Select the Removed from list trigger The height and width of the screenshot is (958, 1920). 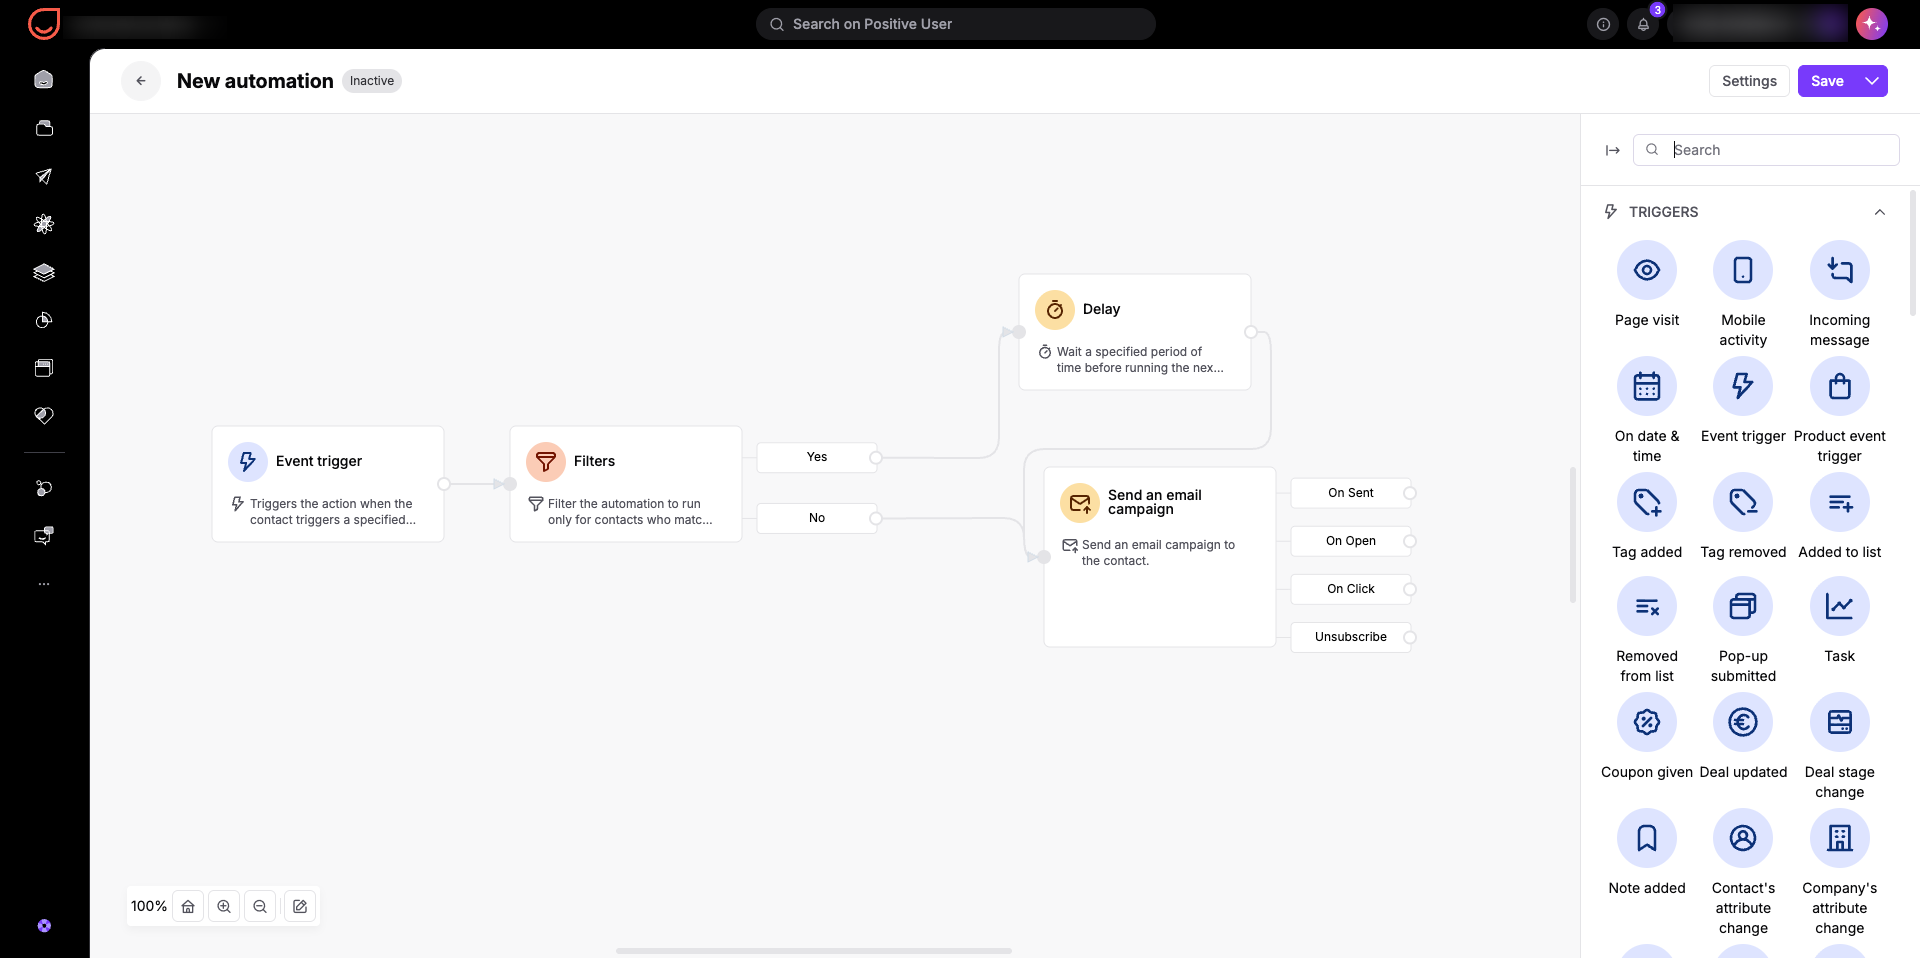(1646, 606)
